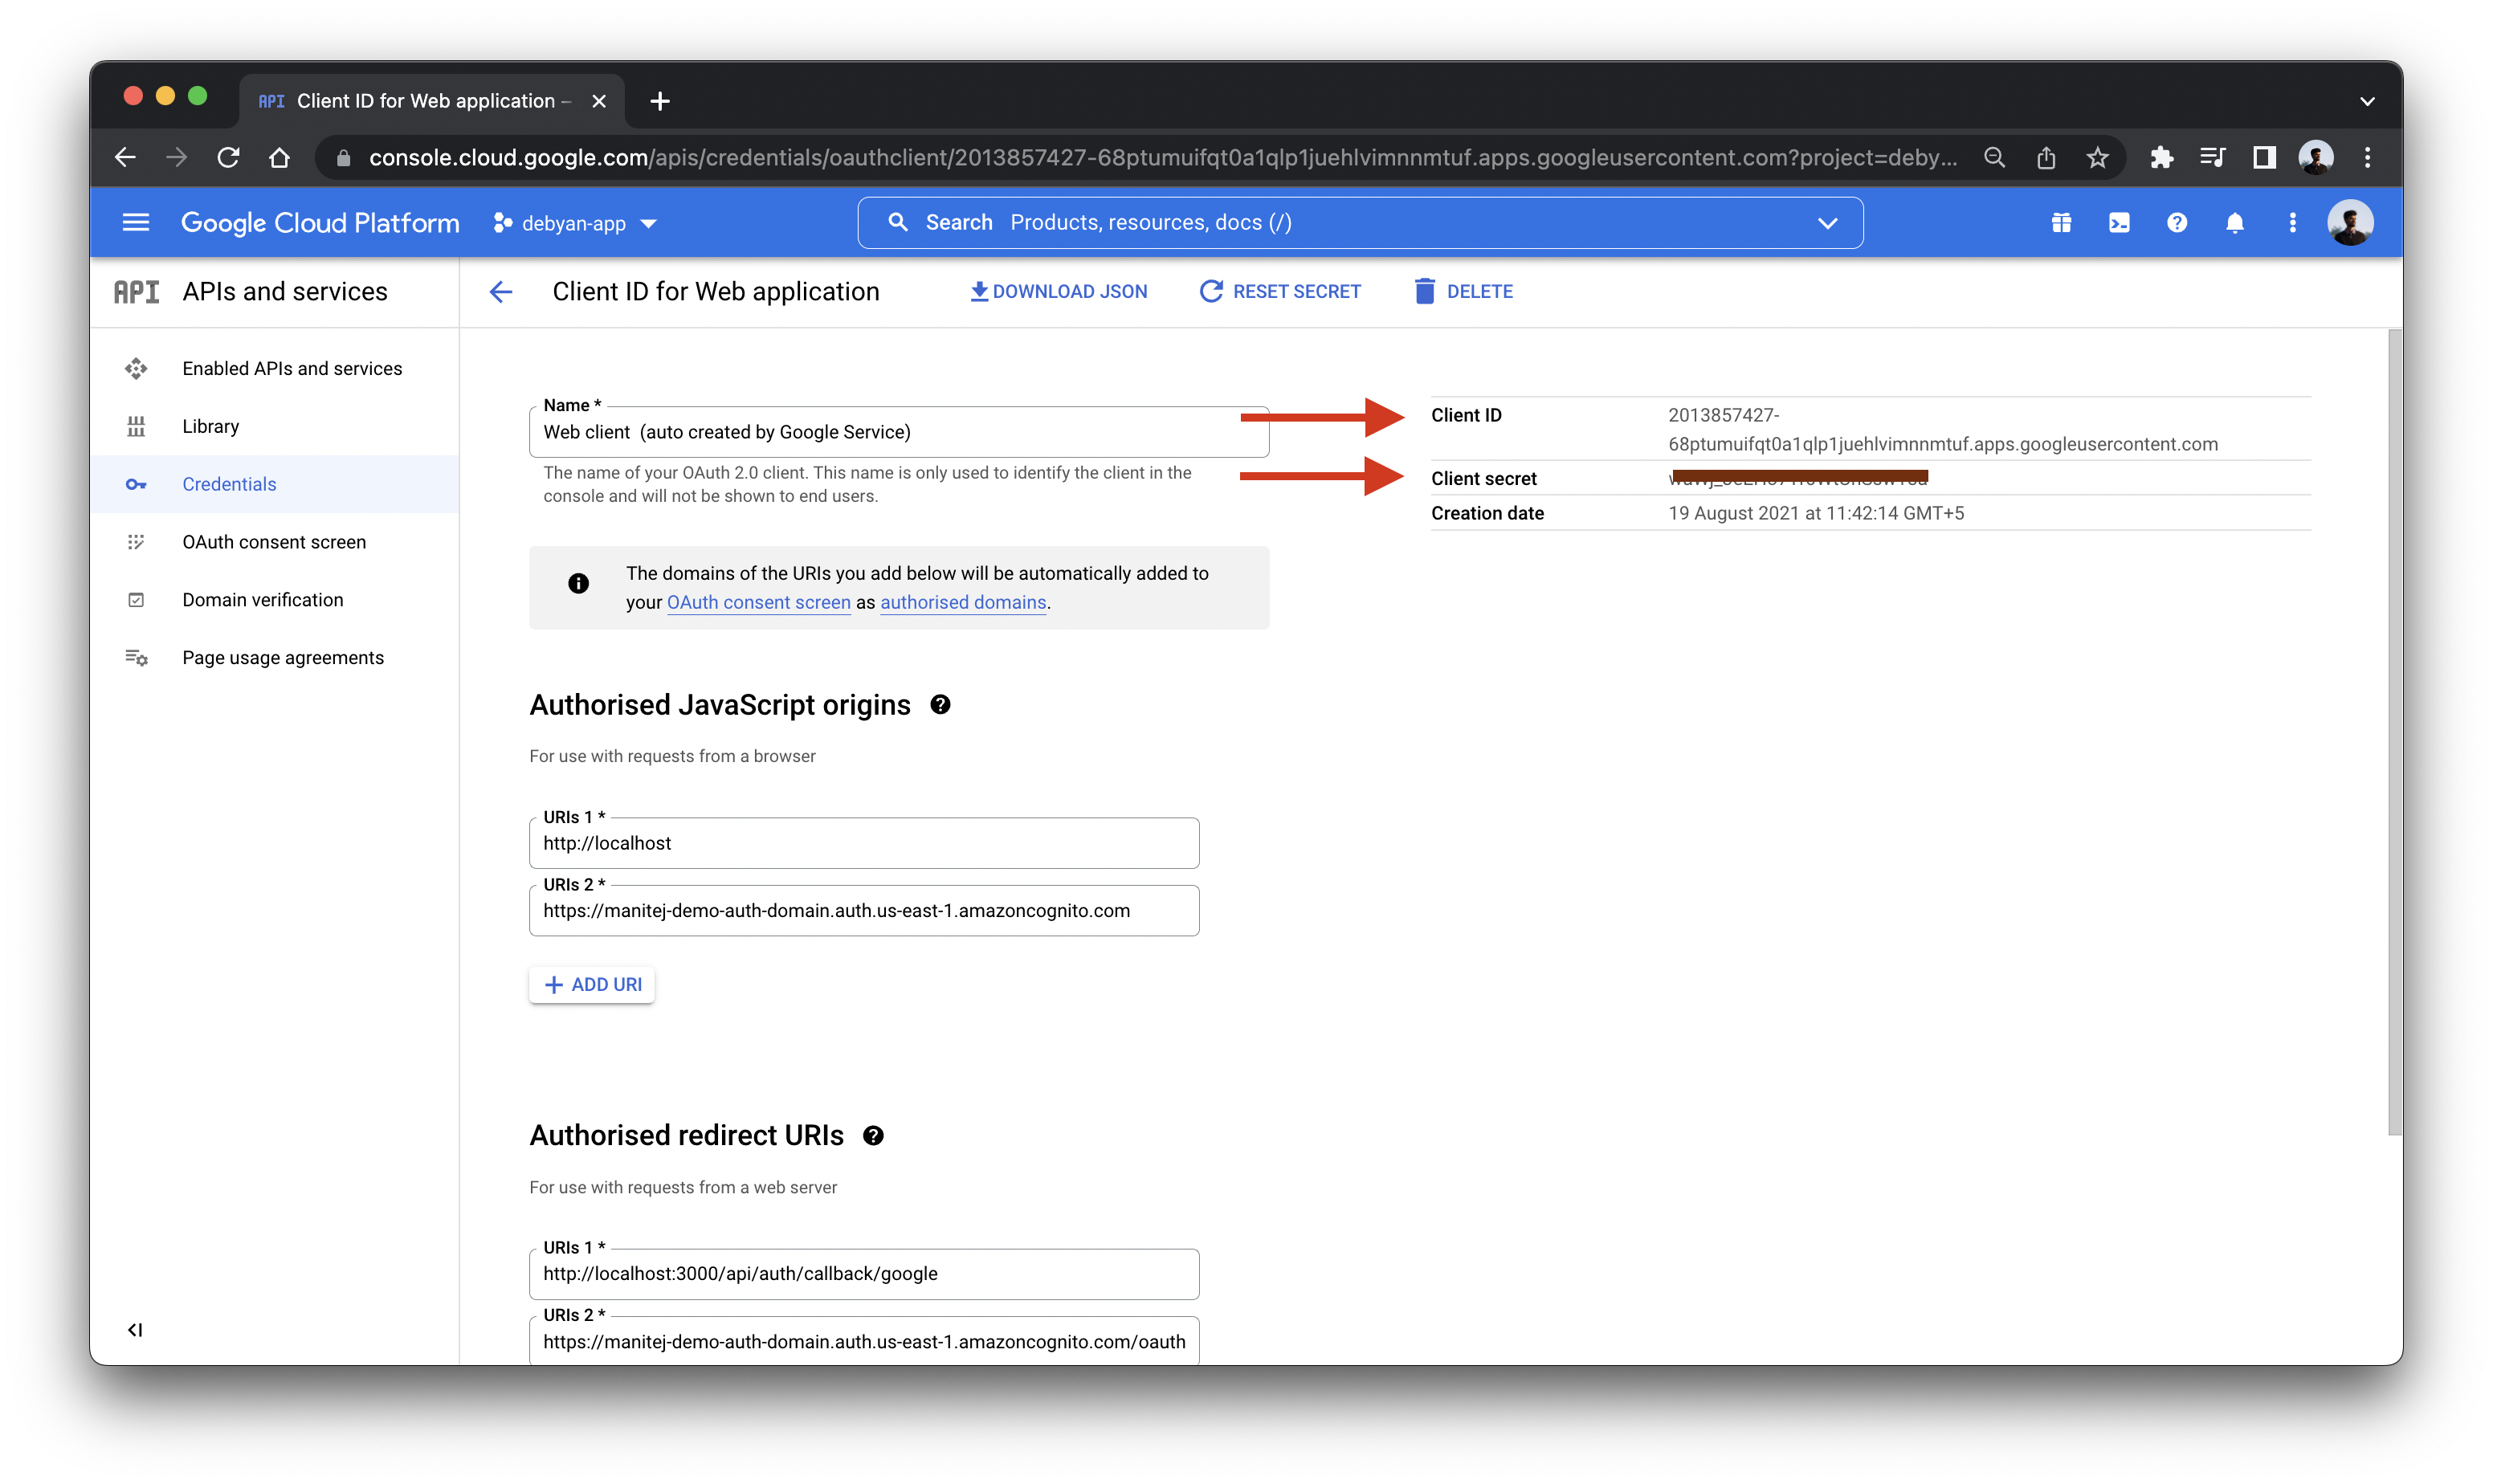Select Credentials in the sidebar
The width and height of the screenshot is (2493, 1484).
(274, 484)
